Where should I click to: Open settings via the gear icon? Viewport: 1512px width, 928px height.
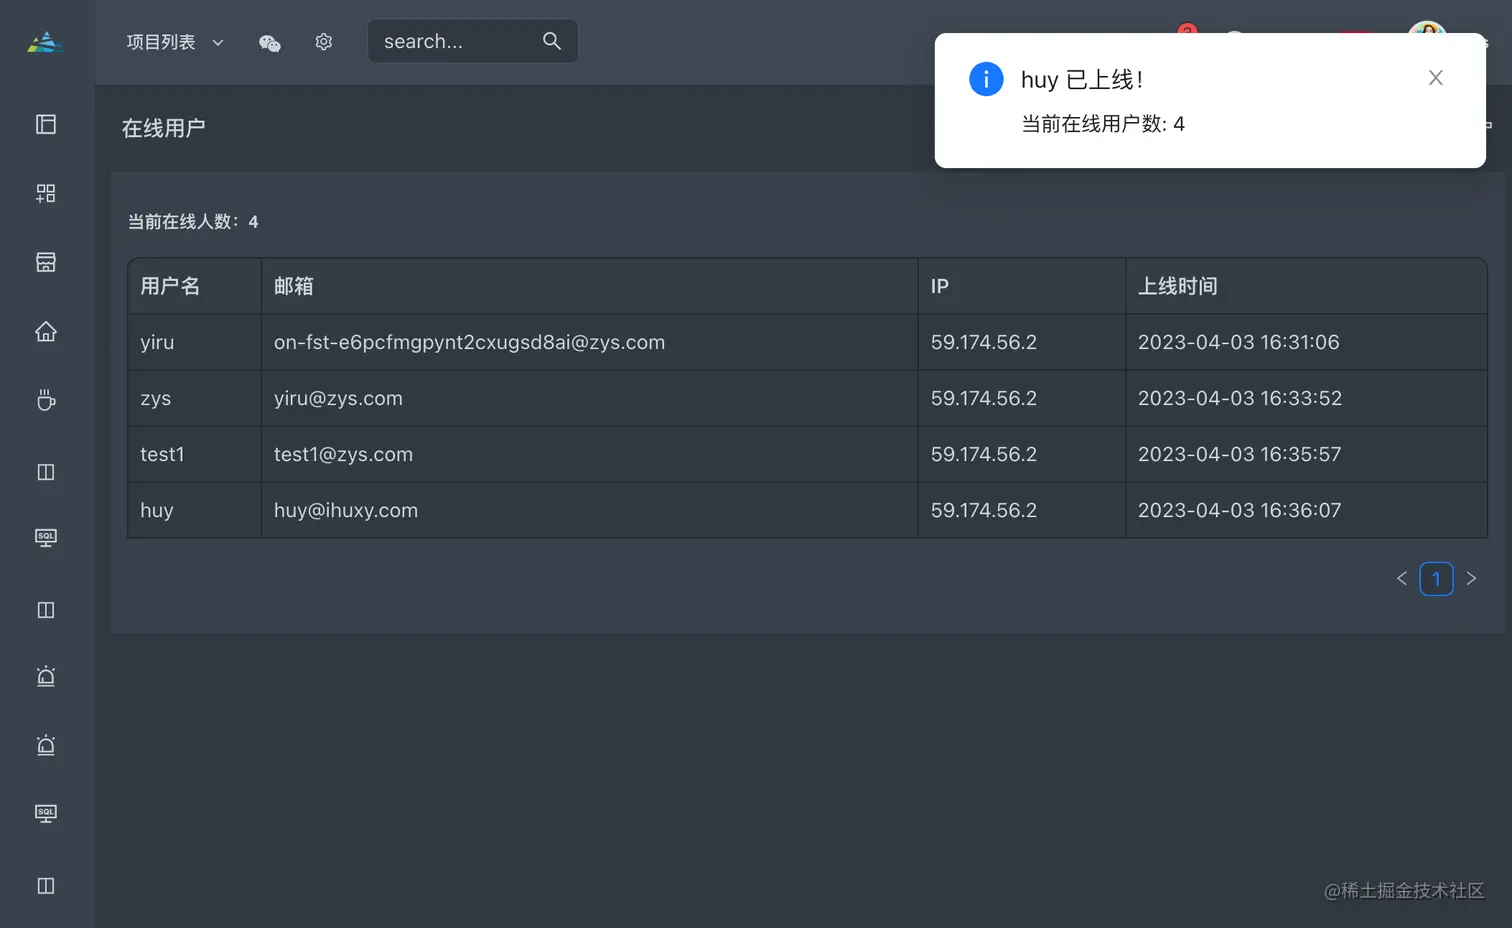click(323, 42)
